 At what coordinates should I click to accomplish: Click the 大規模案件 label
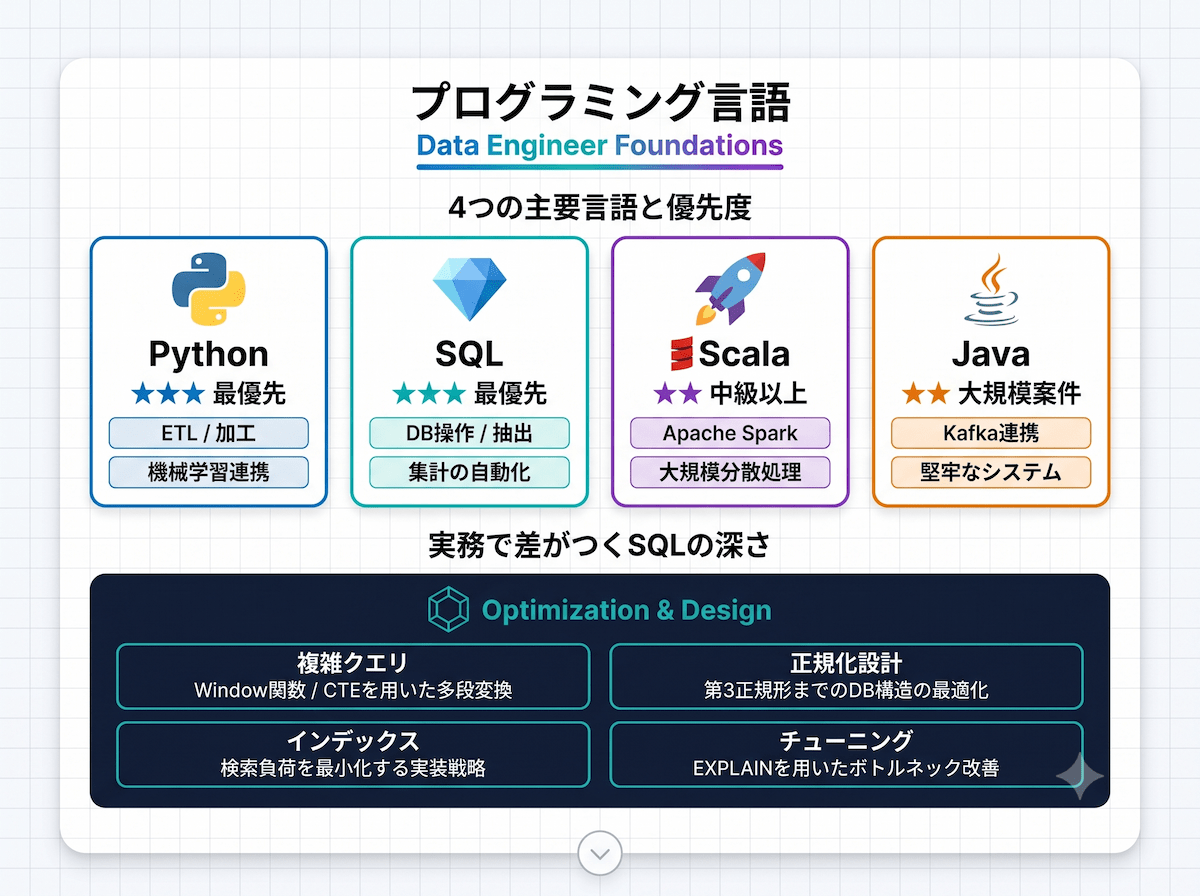pyautogui.click(x=1020, y=394)
